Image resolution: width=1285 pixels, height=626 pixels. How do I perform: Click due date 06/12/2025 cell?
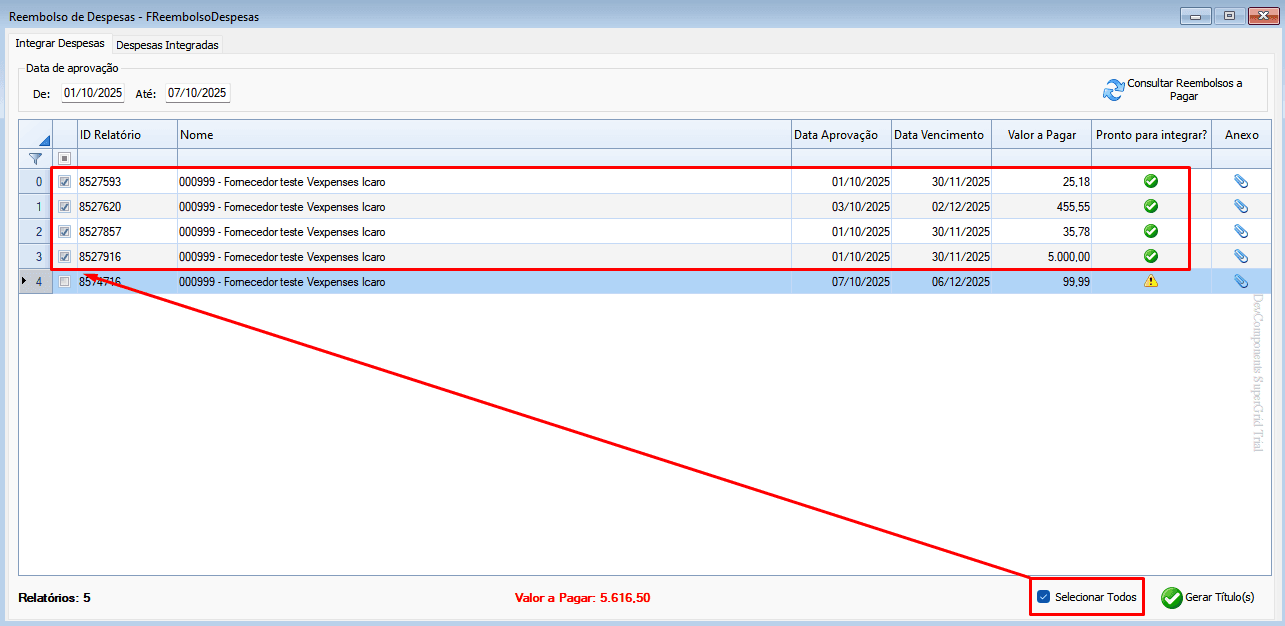[941, 282]
